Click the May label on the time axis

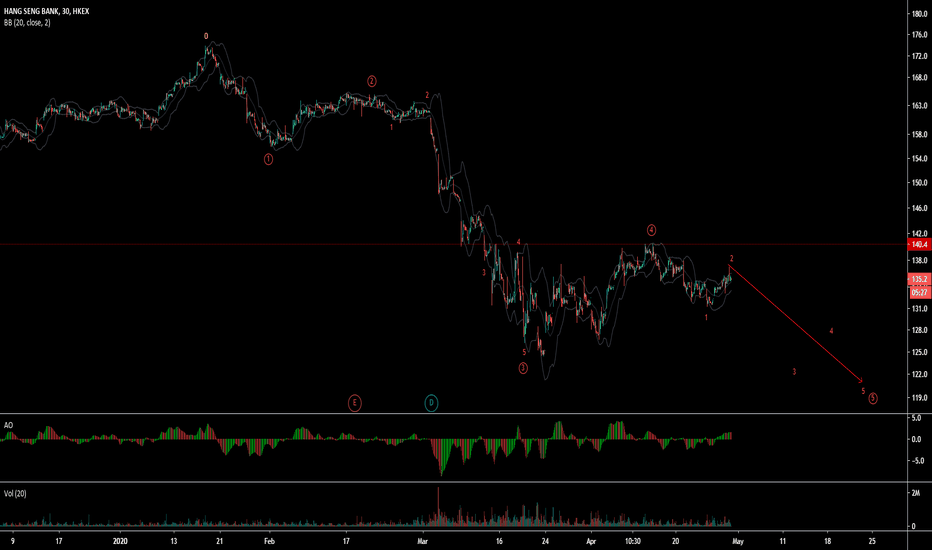(738, 541)
